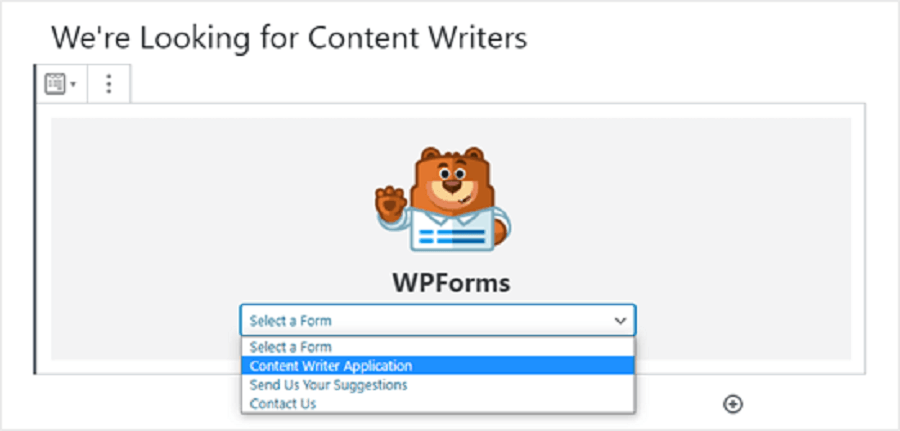900x431 pixels.
Task: Click the chevron on Select a Form box
Action: tap(620, 321)
